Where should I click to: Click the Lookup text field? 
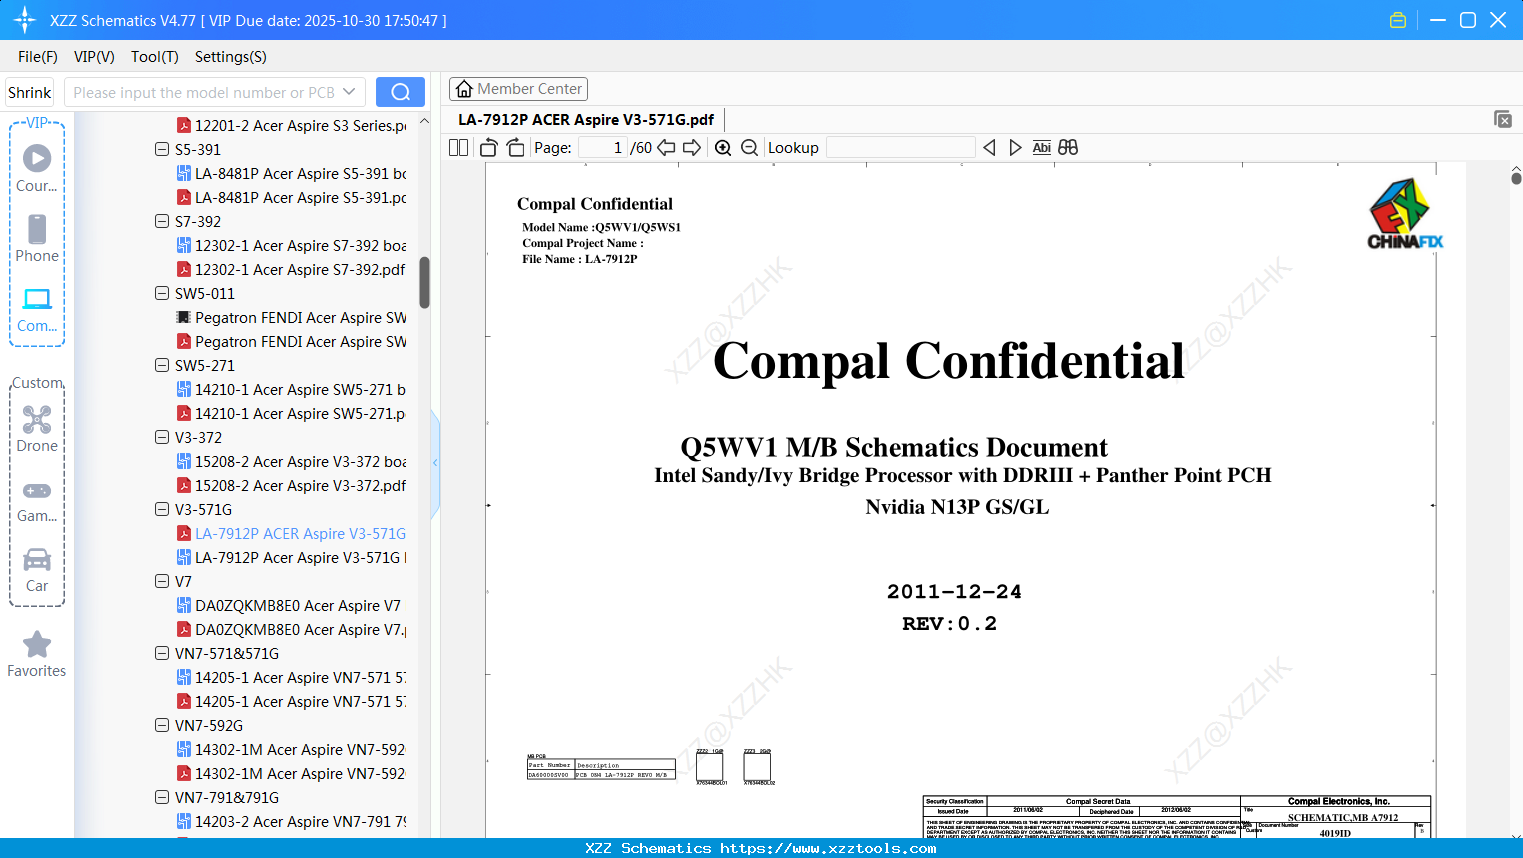point(901,148)
